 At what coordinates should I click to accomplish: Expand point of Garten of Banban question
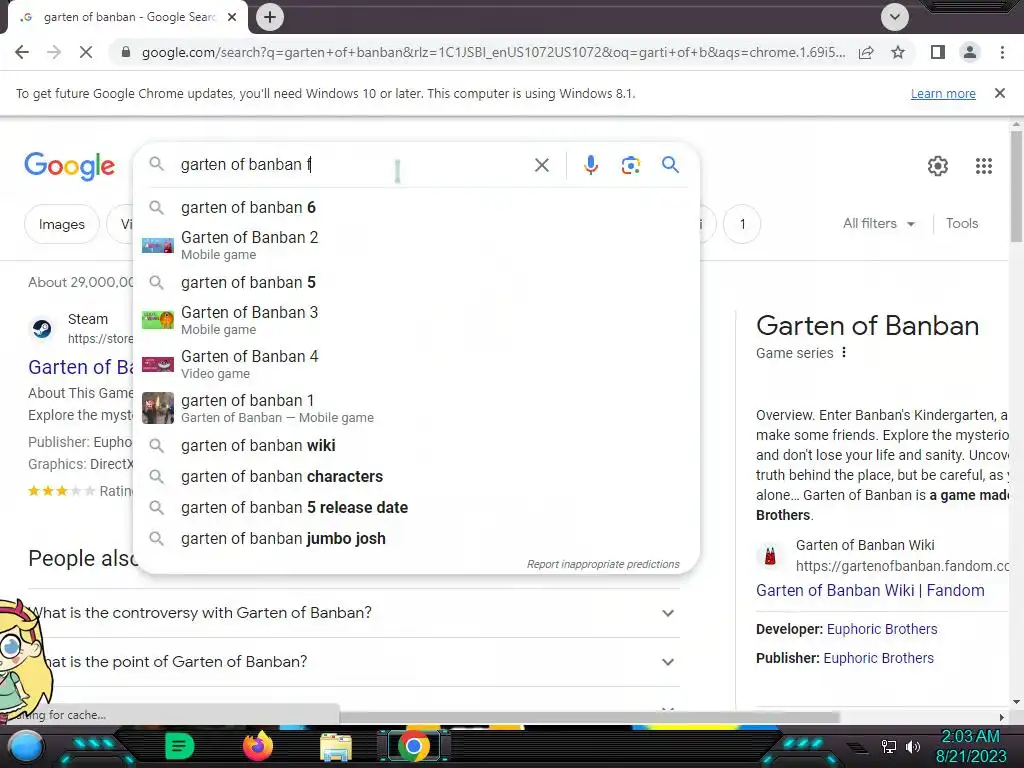pyautogui.click(x=354, y=662)
